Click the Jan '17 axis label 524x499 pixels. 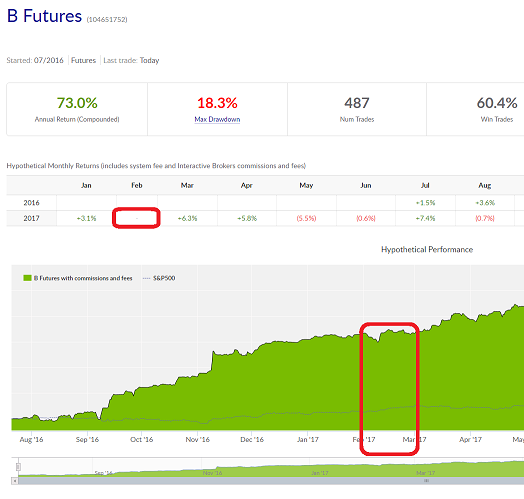pyautogui.click(x=308, y=440)
